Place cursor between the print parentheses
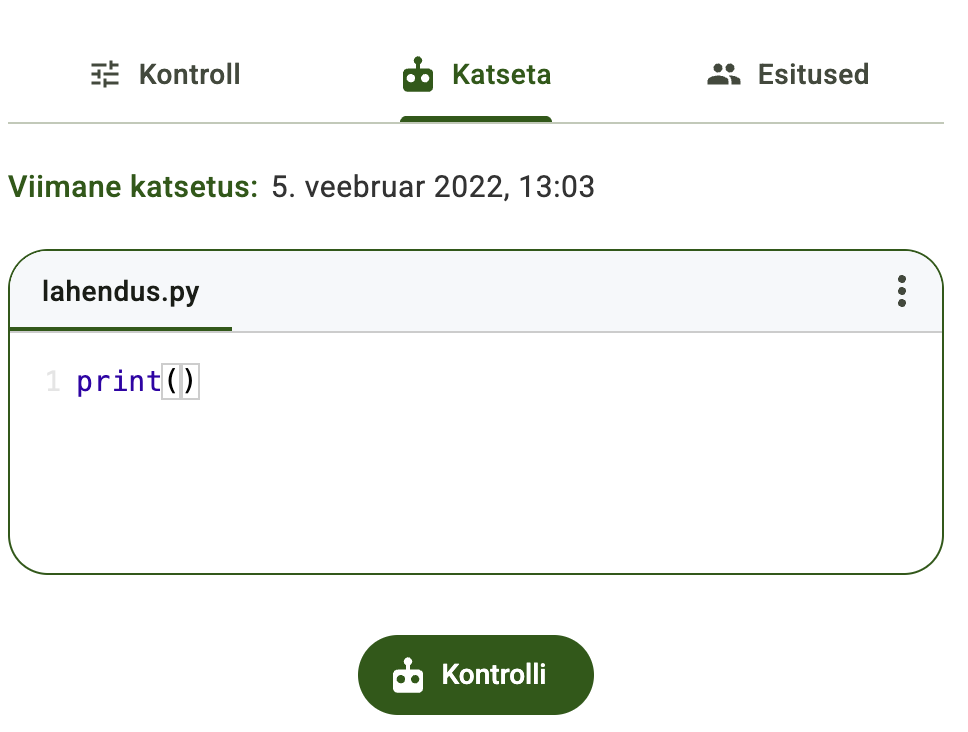 pos(181,381)
